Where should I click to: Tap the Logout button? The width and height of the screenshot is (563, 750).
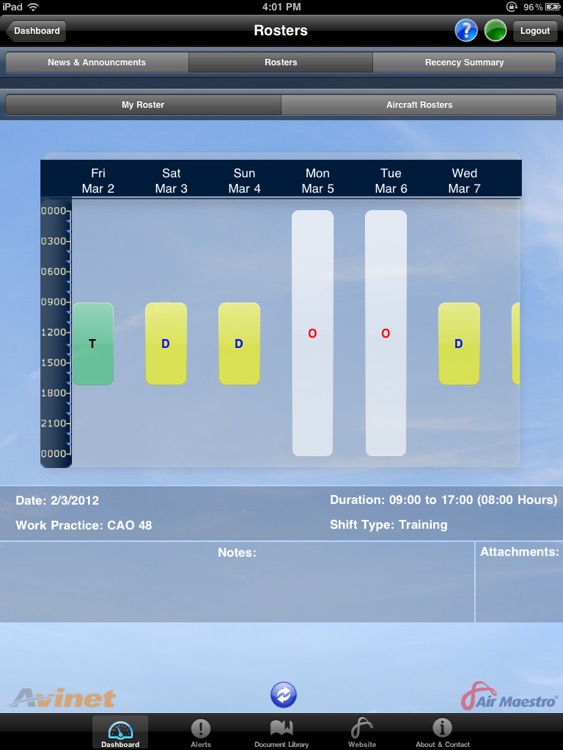(535, 31)
